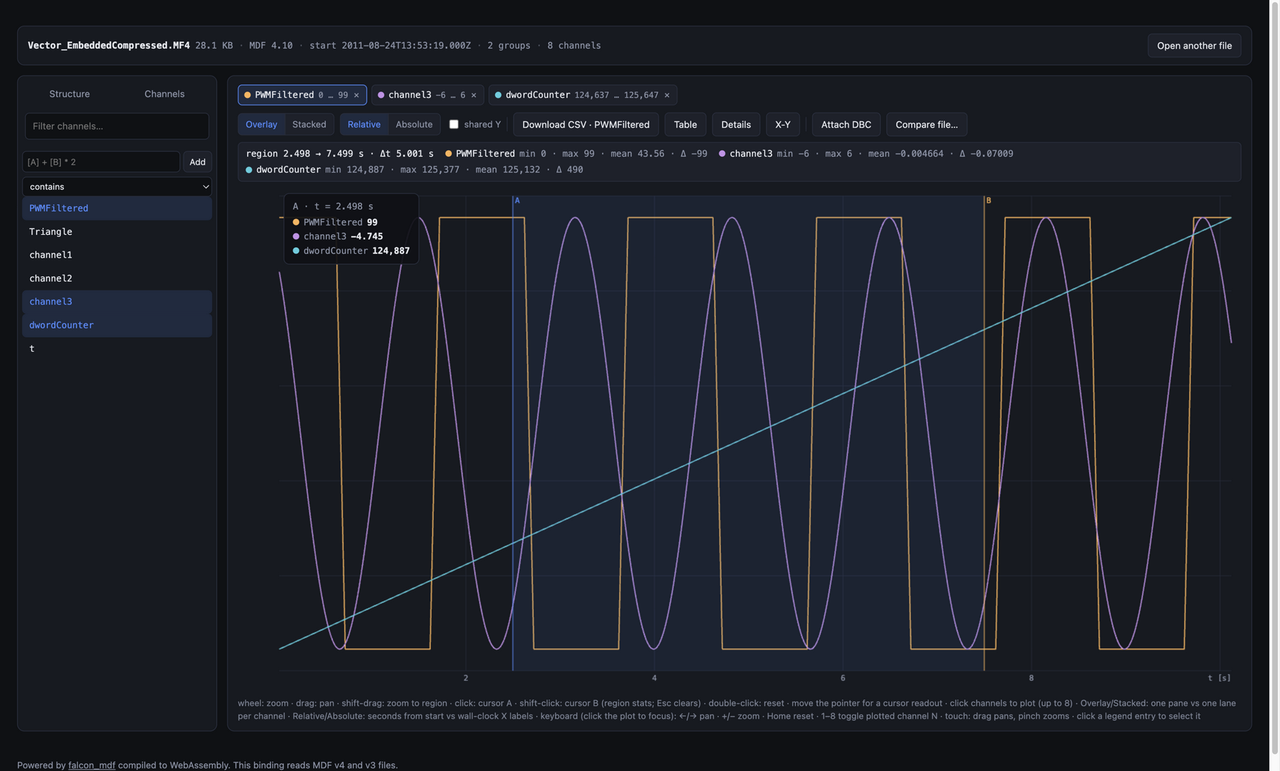Open the X-Y plot view
The height and width of the screenshot is (771, 1280).
click(783, 124)
